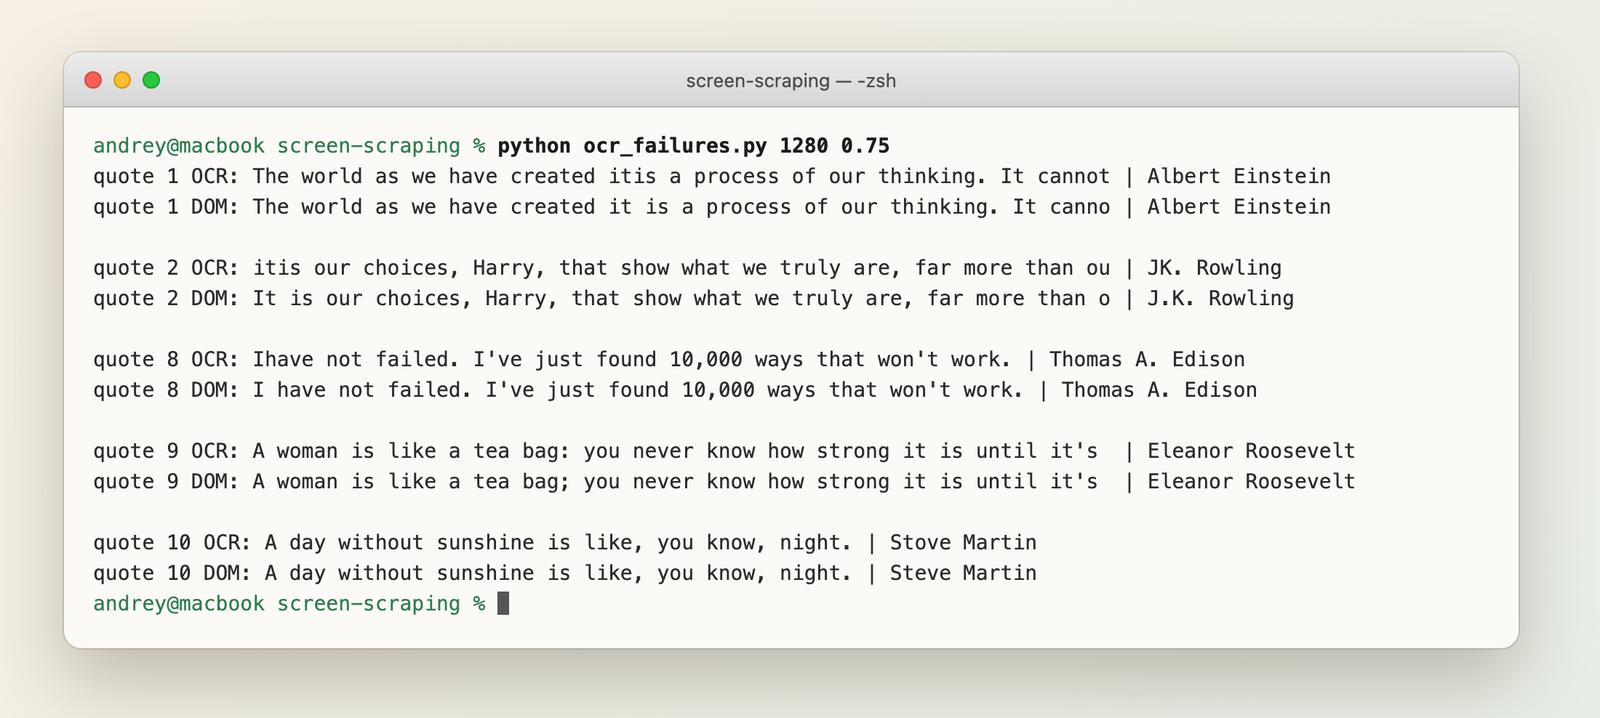Click the 'quote 2 DOM:' line label

[x=166, y=298]
